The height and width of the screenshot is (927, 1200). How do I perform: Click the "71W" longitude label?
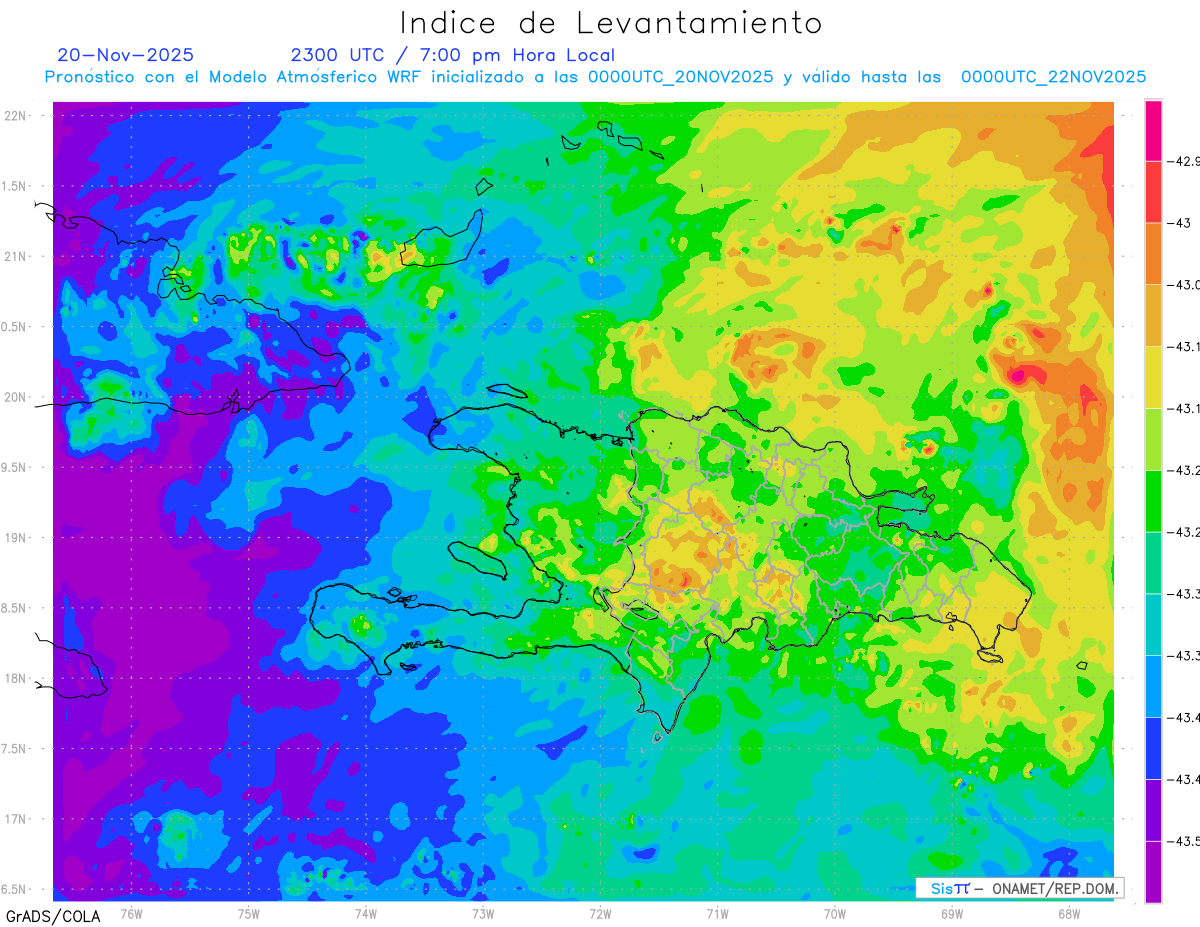[x=717, y=913]
